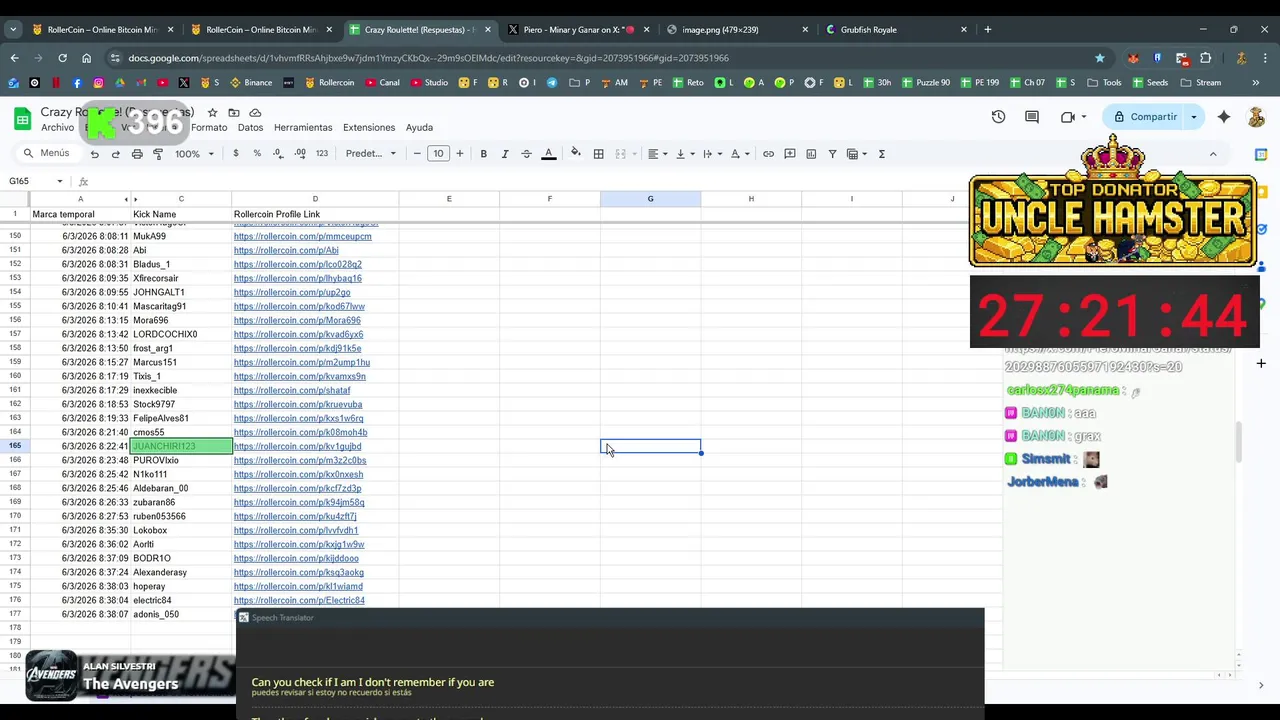Image resolution: width=1280 pixels, height=720 pixels.
Task: Open the 123 number format menu
Action: click(x=322, y=154)
